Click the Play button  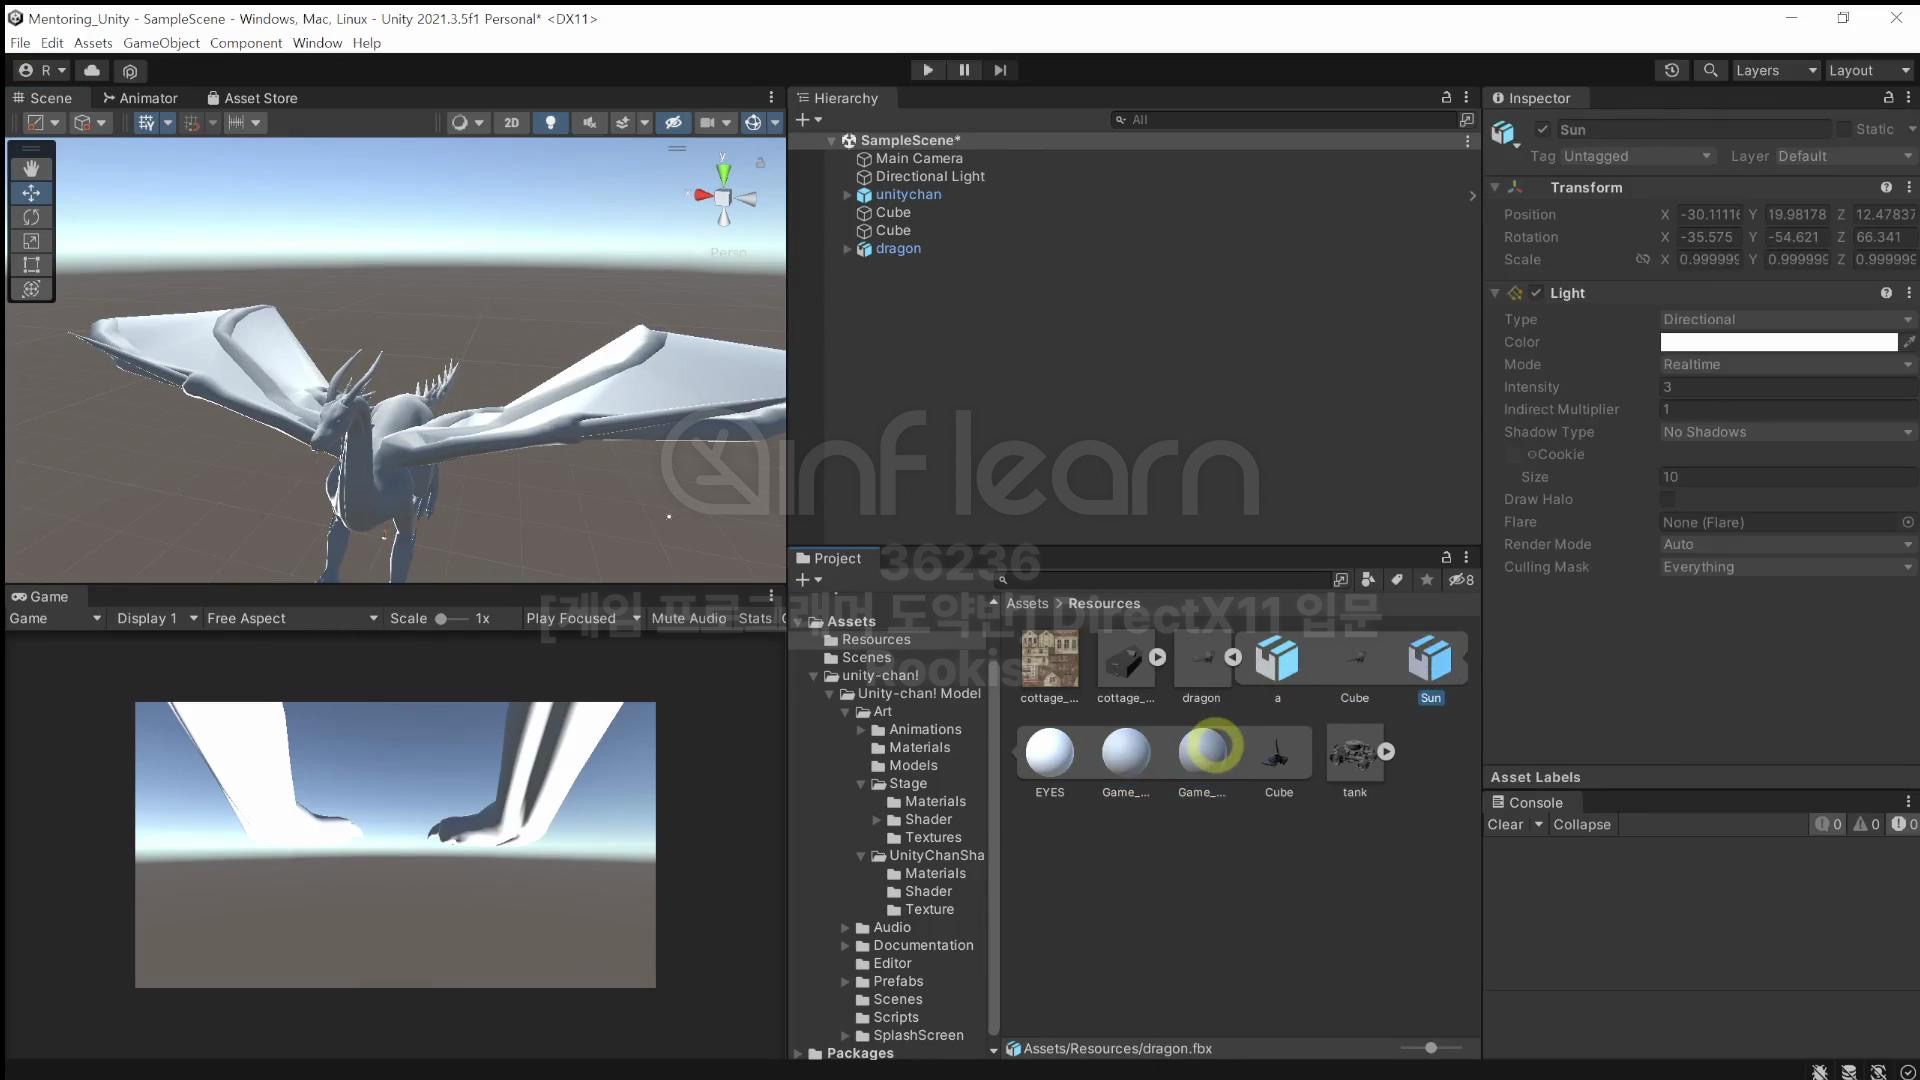927,70
